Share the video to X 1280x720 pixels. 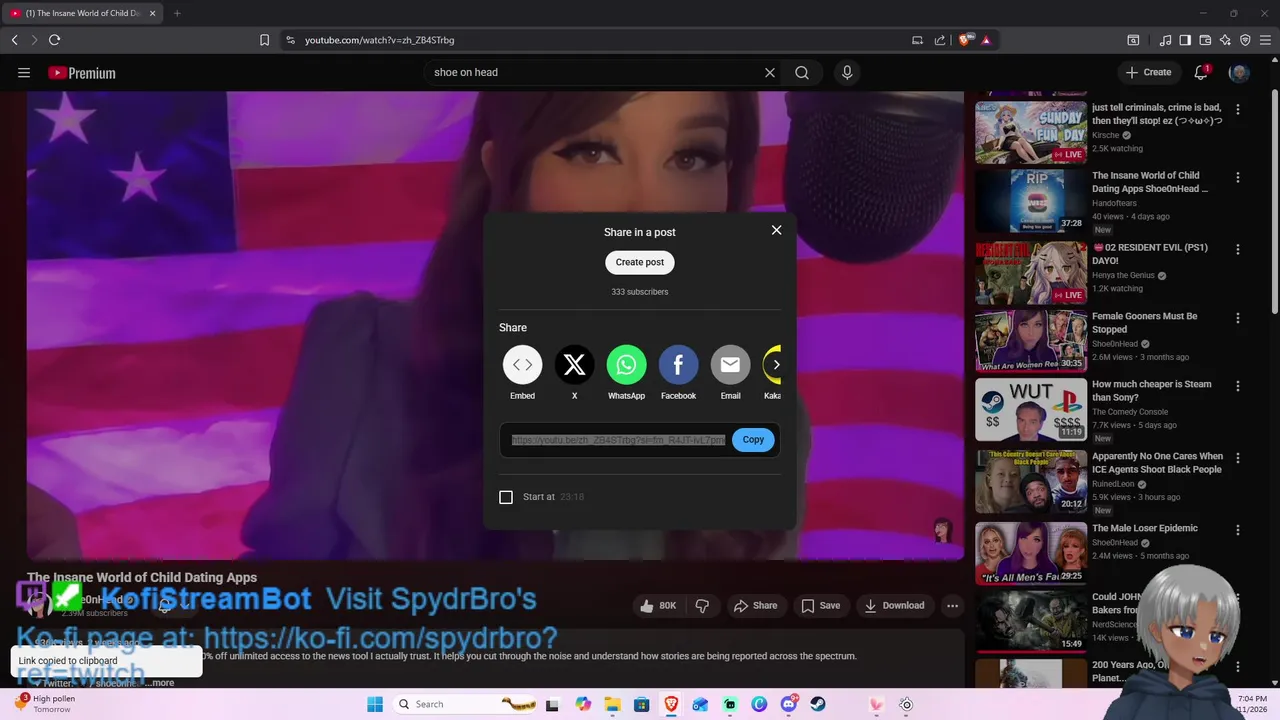(574, 365)
